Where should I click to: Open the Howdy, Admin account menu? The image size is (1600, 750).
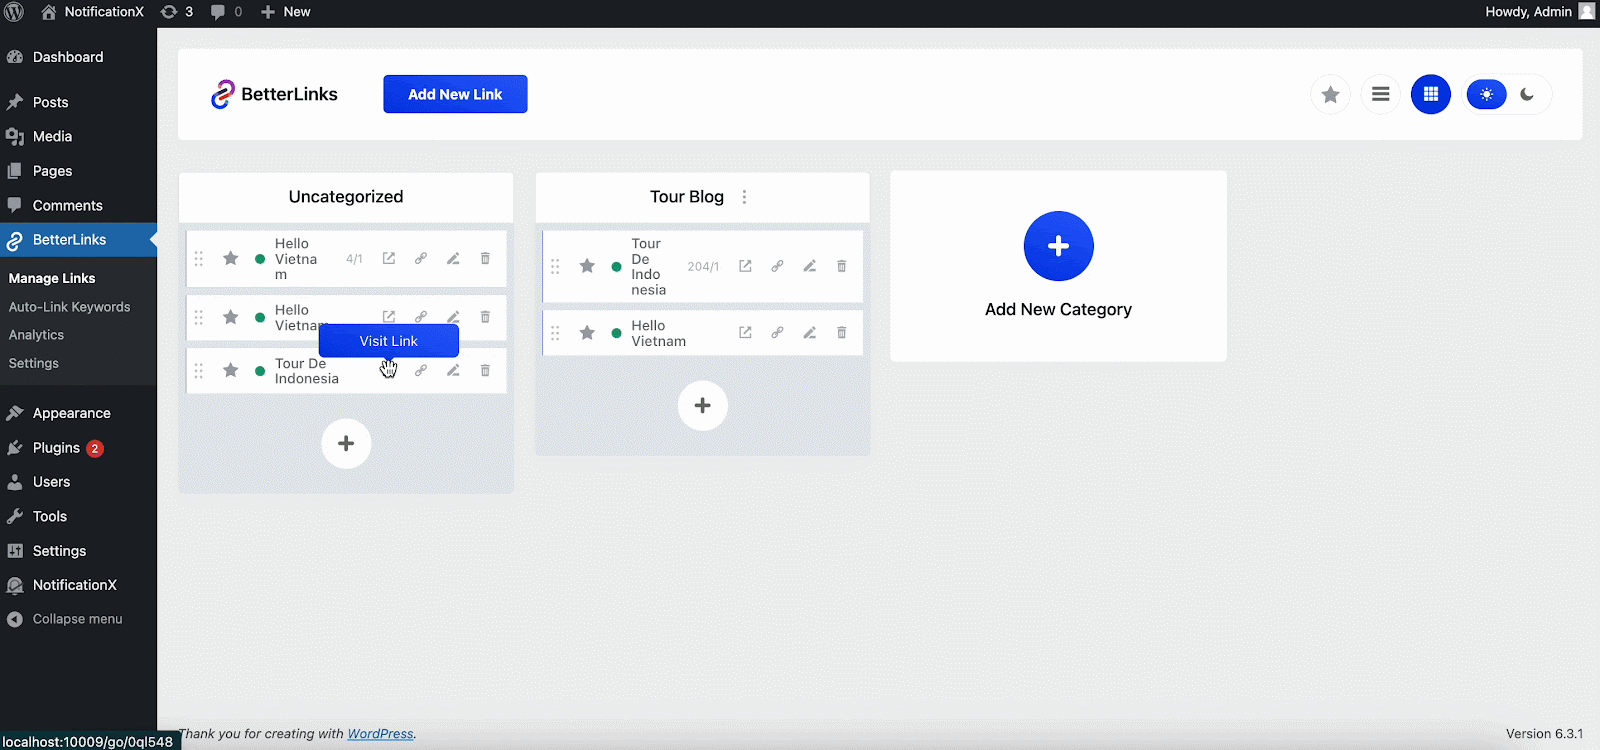pos(1540,12)
